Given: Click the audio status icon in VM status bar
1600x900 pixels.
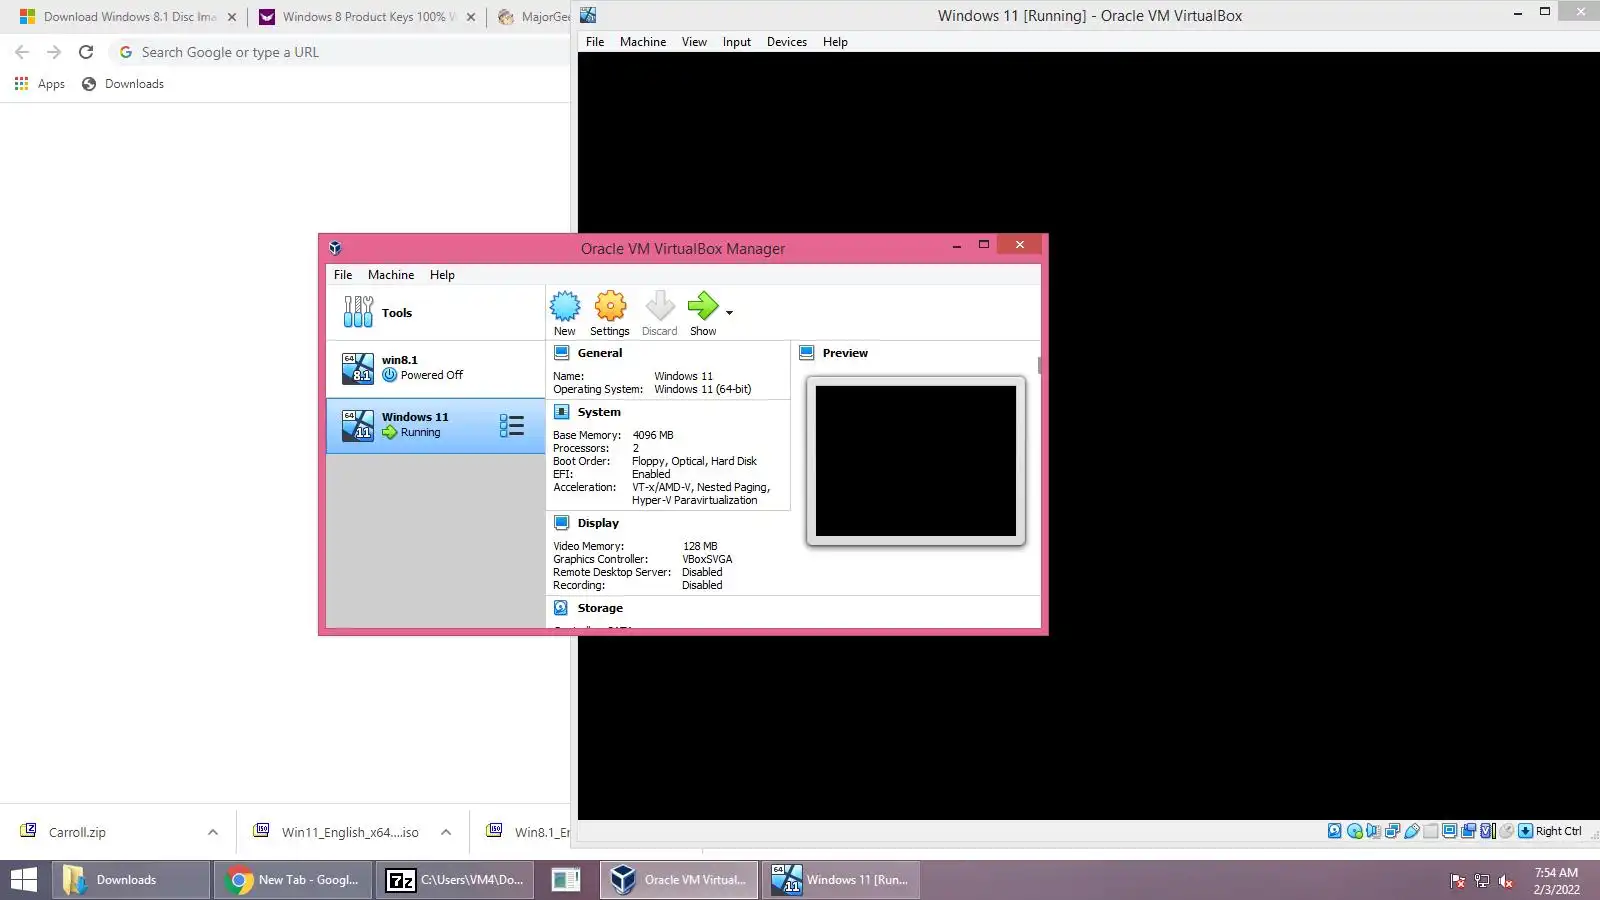Looking at the screenshot, I should (1374, 831).
